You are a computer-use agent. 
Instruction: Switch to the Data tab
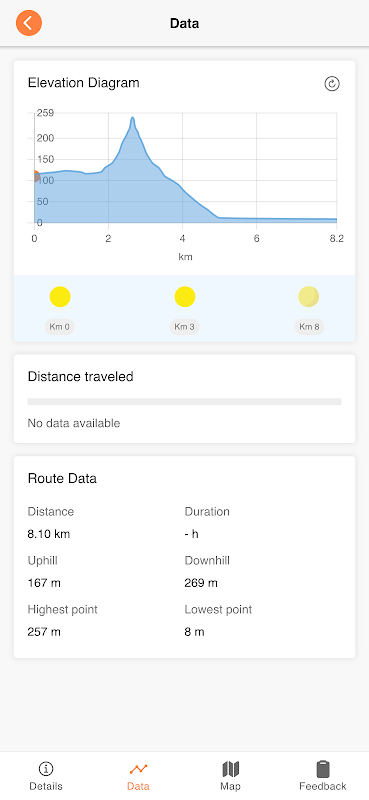pos(138,776)
